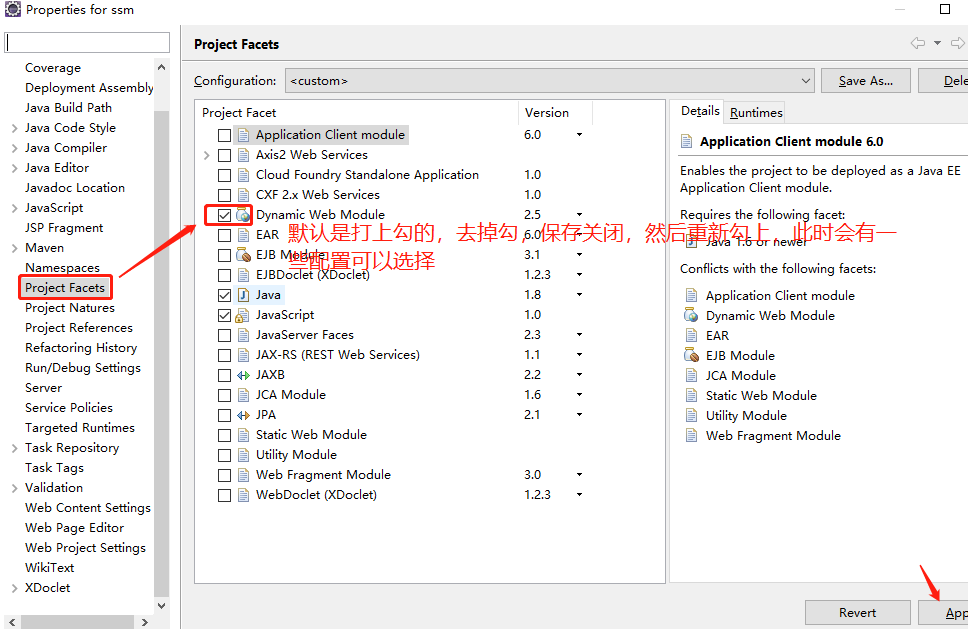Expand the Java Code Style tree node
The height and width of the screenshot is (629, 968).
click(14, 128)
